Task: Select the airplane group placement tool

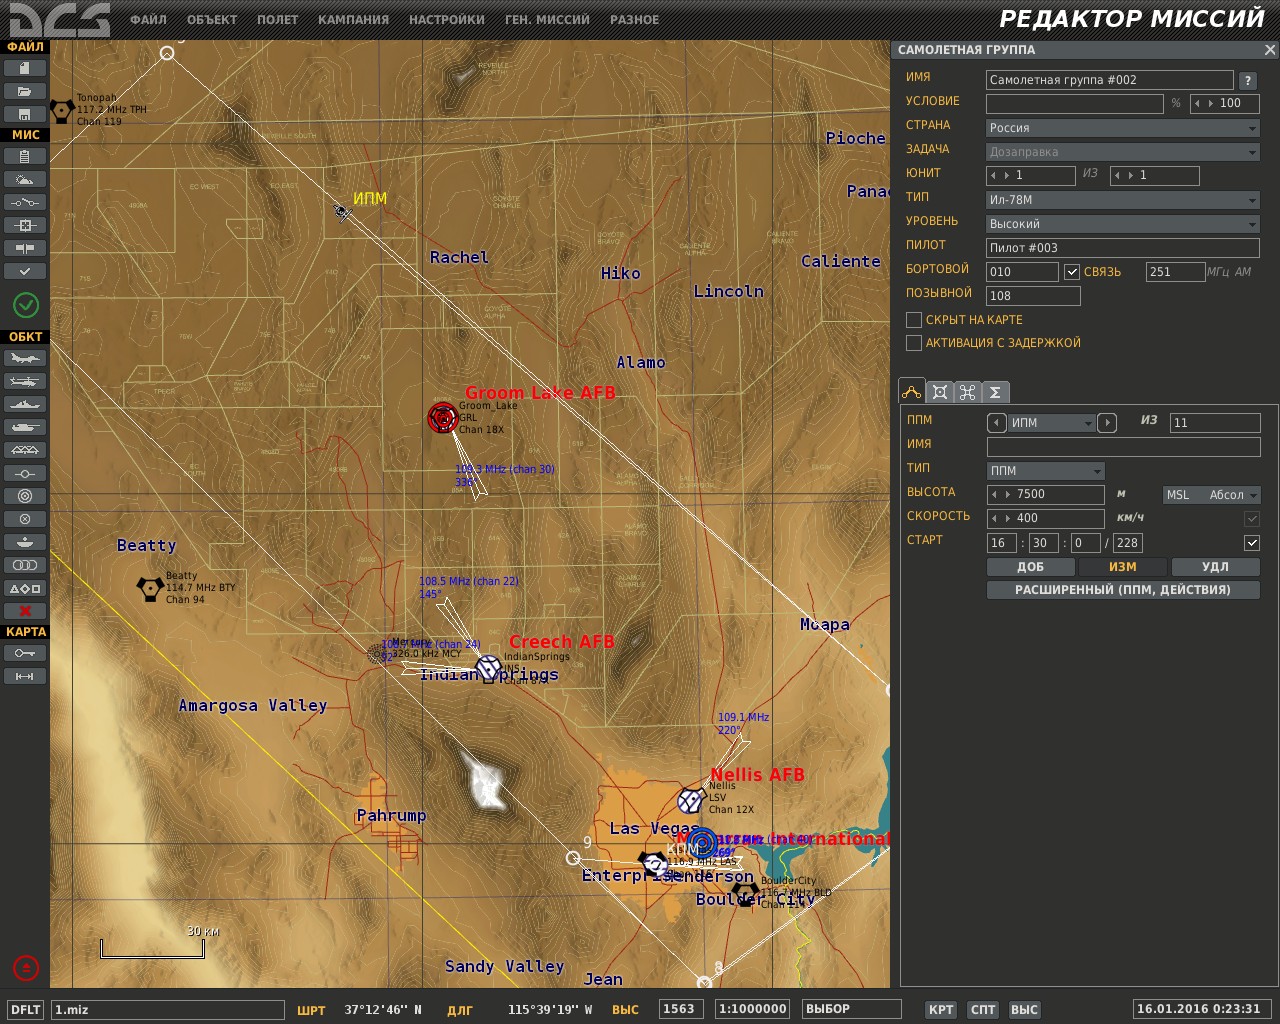Action: pyautogui.click(x=25, y=358)
